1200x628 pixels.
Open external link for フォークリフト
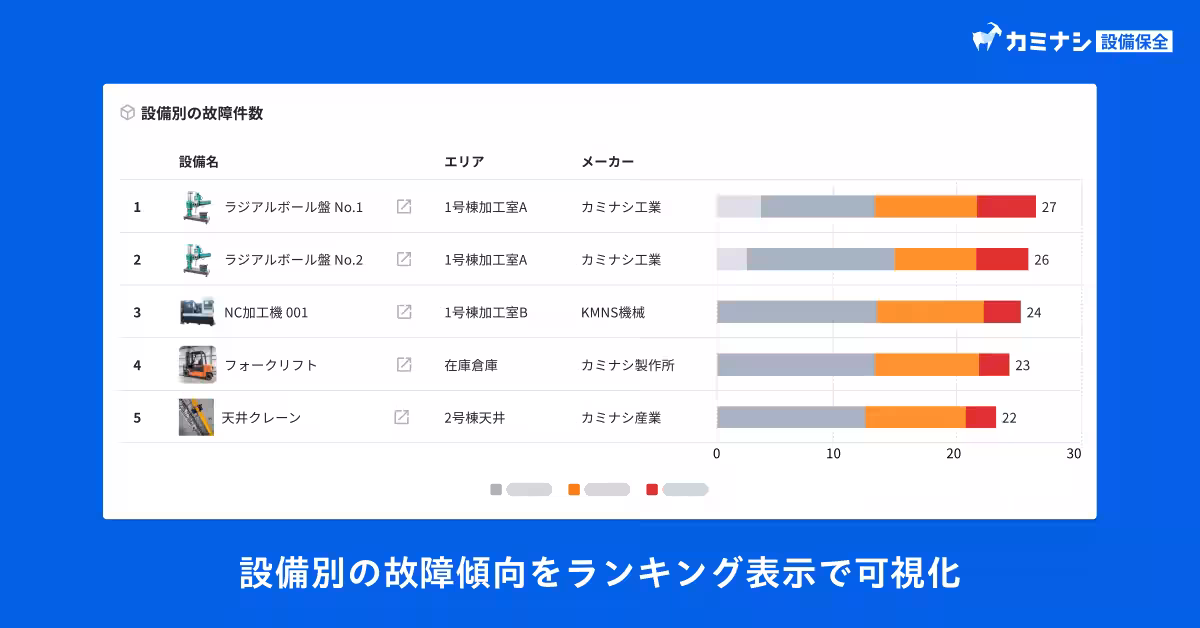click(404, 364)
